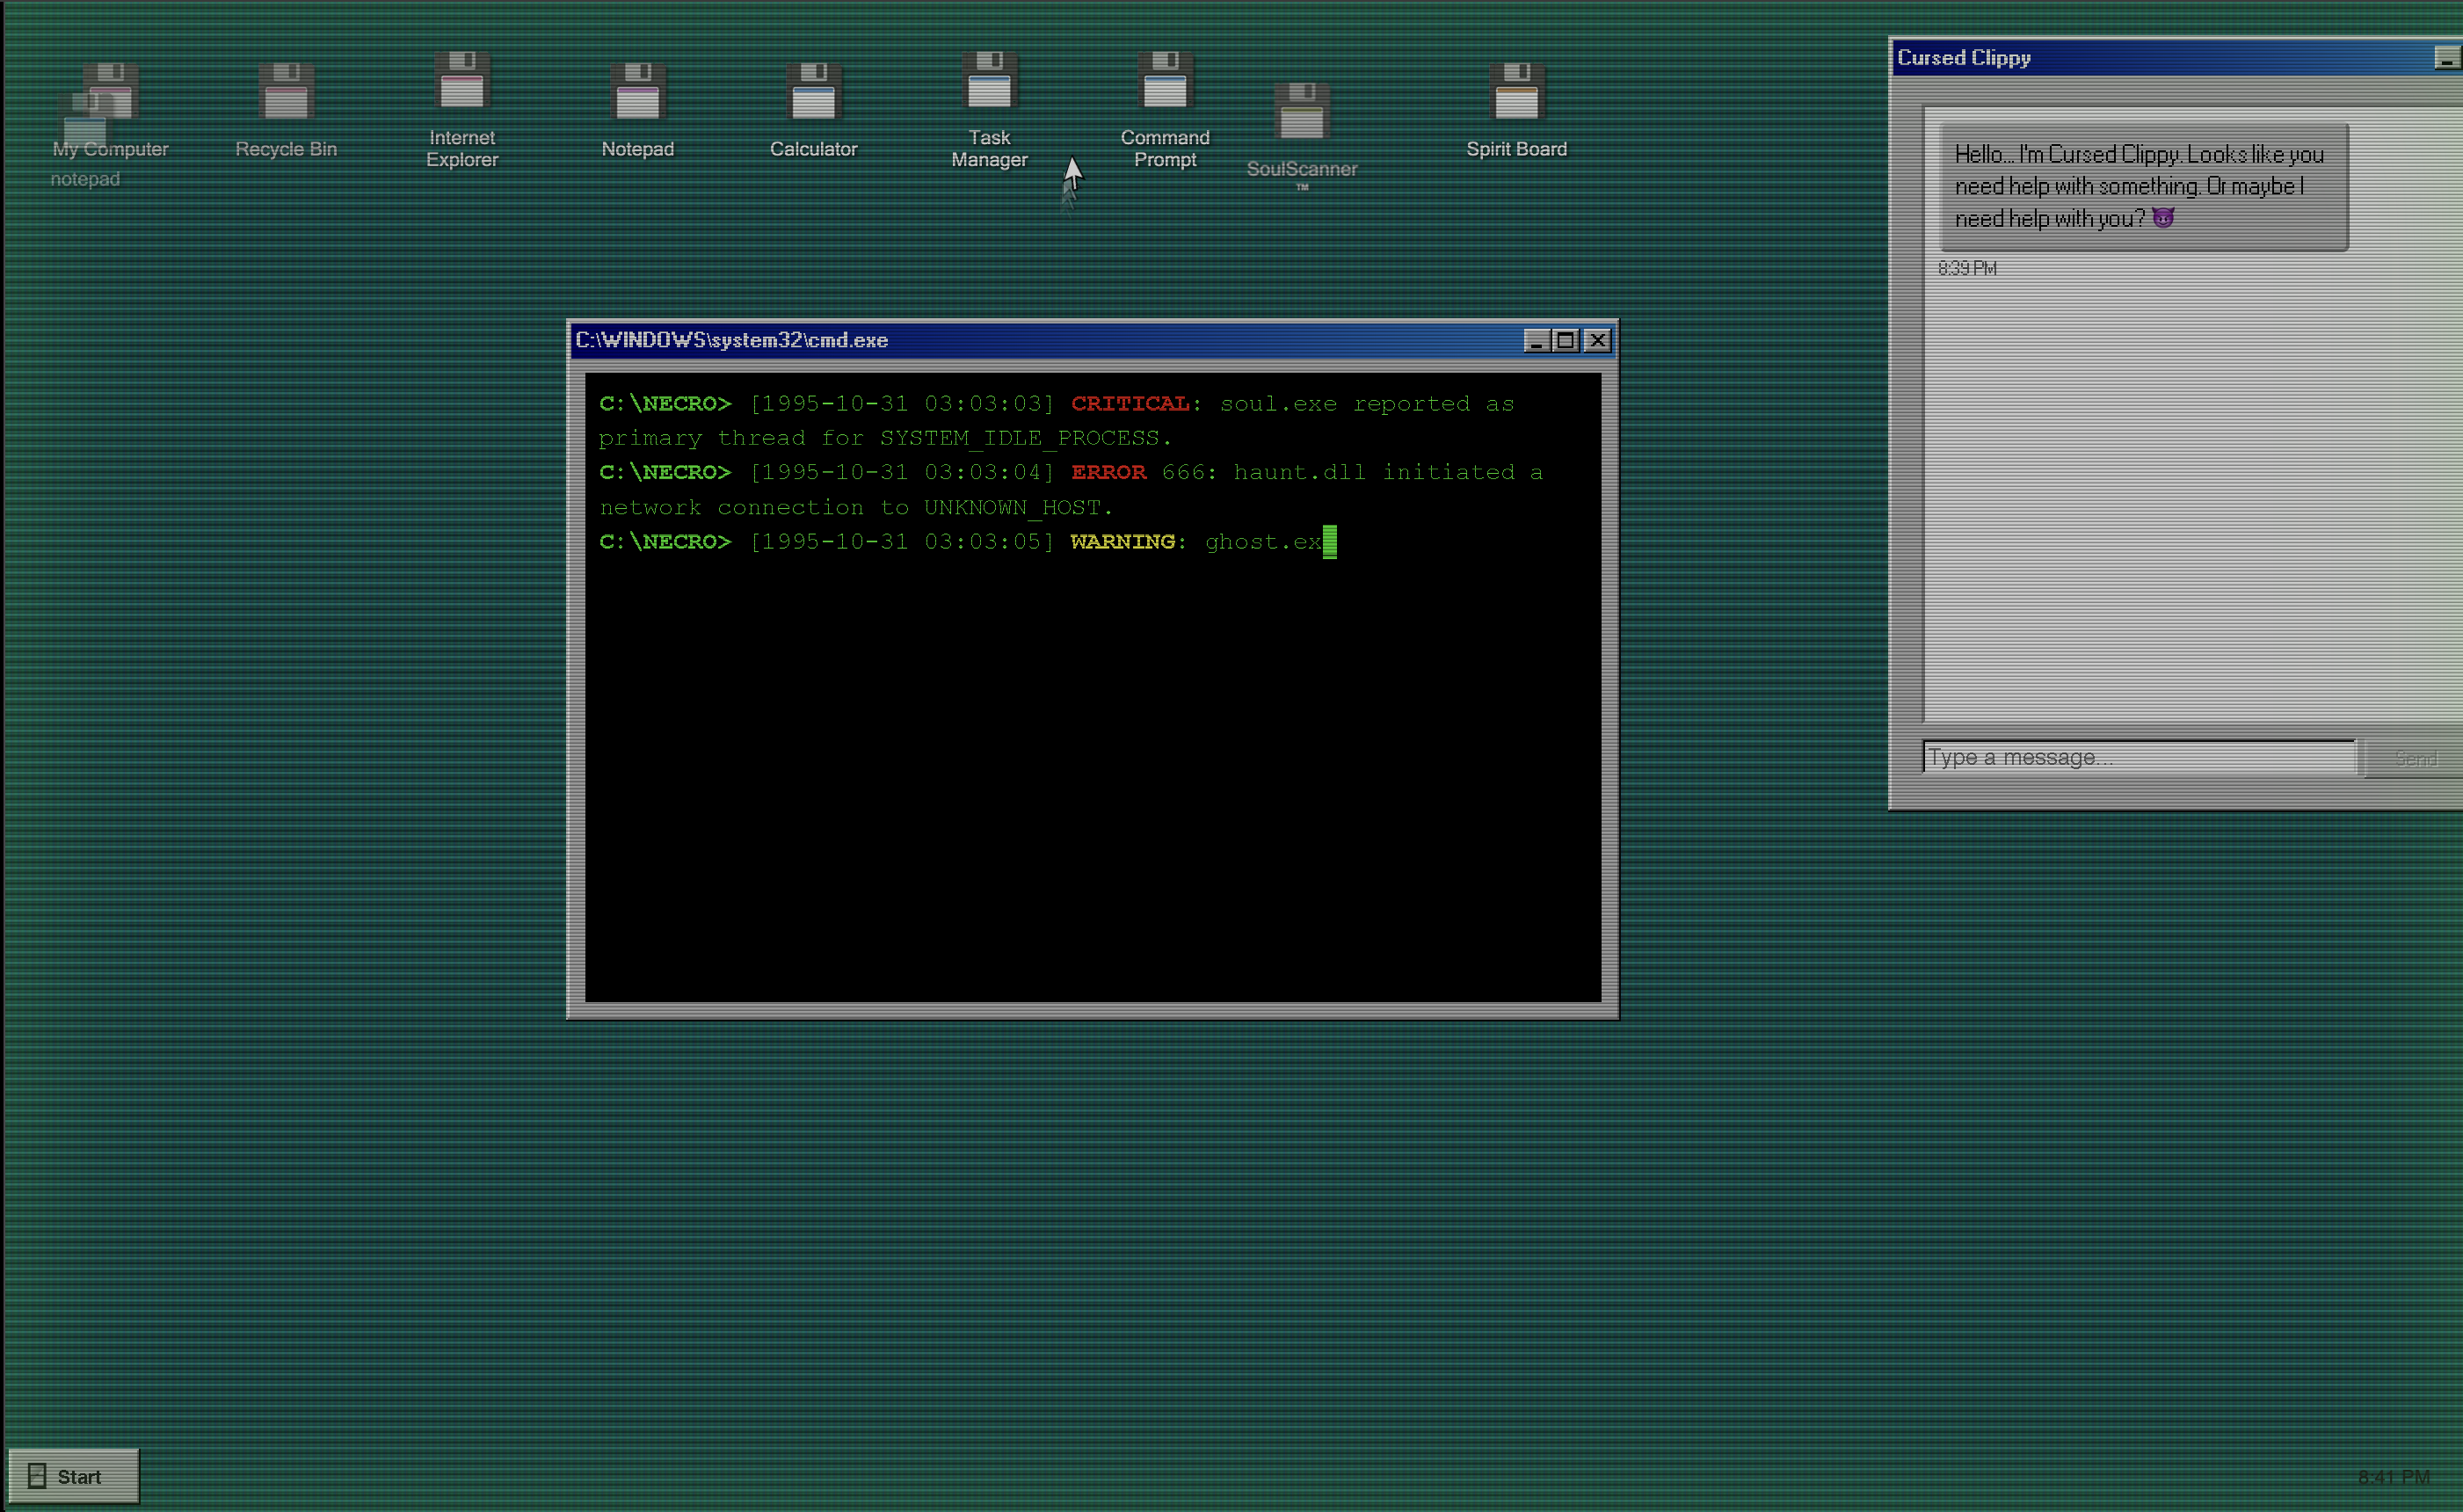Click the Cursed Clippy hello message bubble
Image resolution: width=2463 pixels, height=1512 pixels.
2142,187
